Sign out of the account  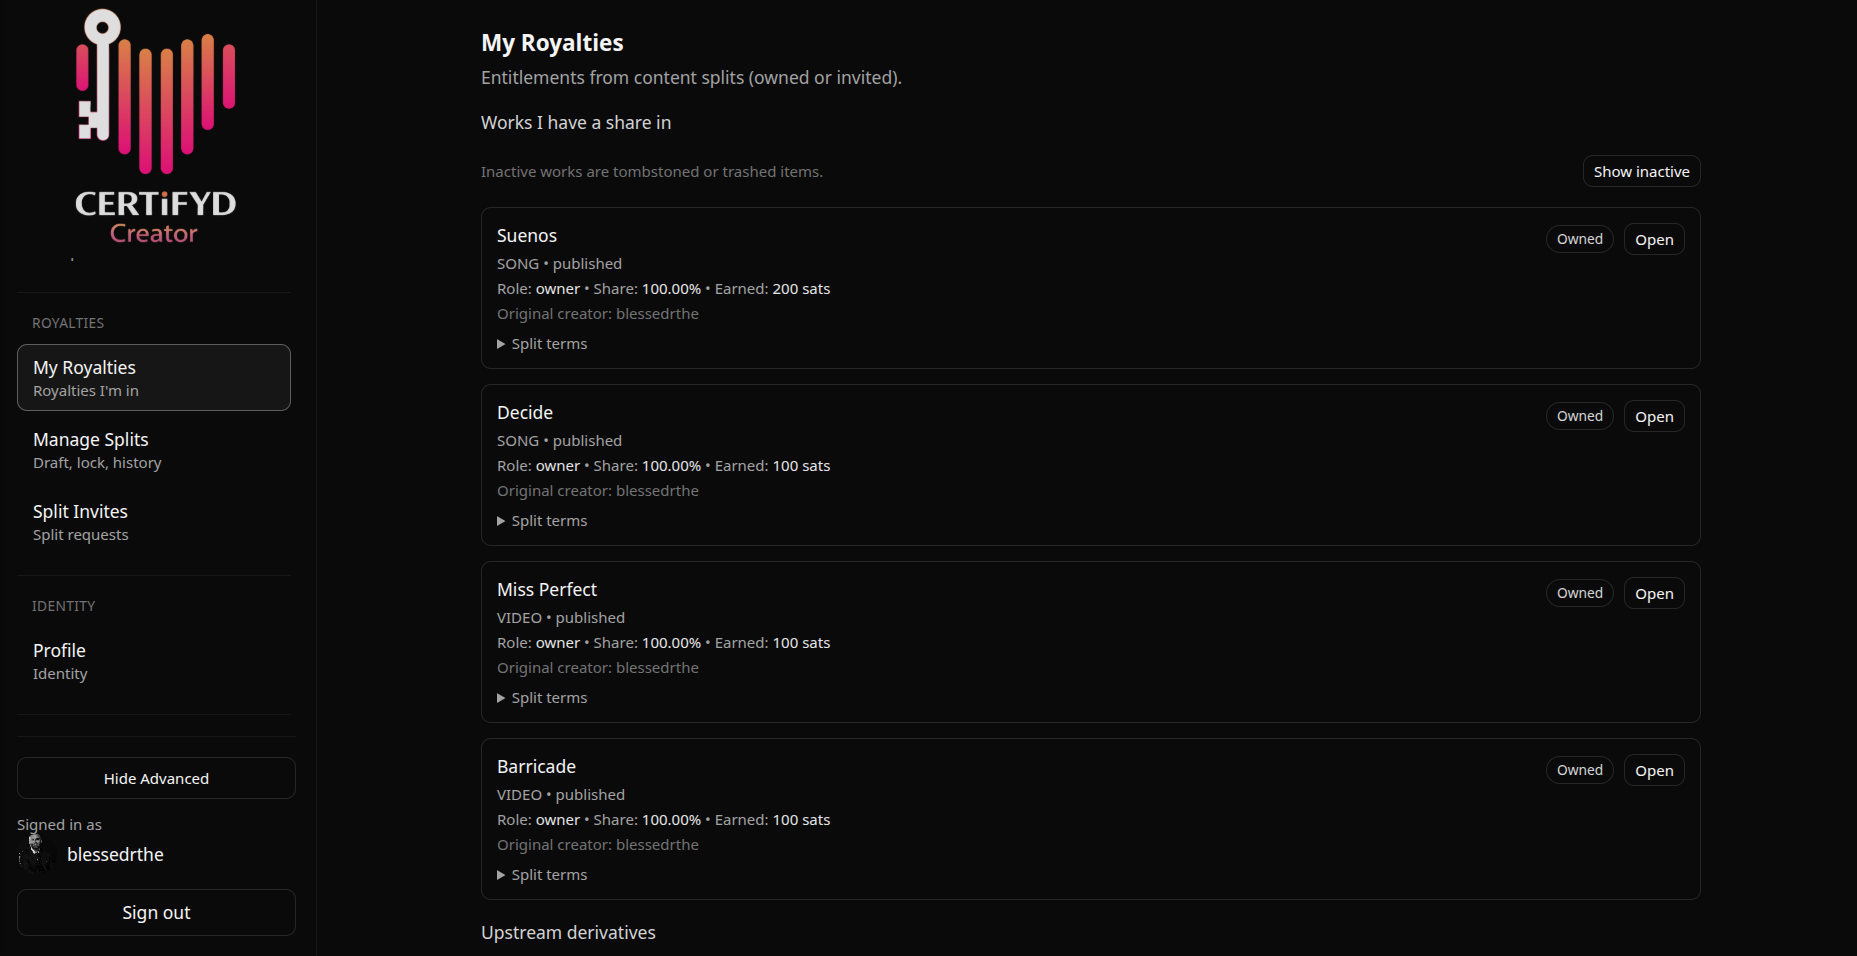(x=155, y=912)
